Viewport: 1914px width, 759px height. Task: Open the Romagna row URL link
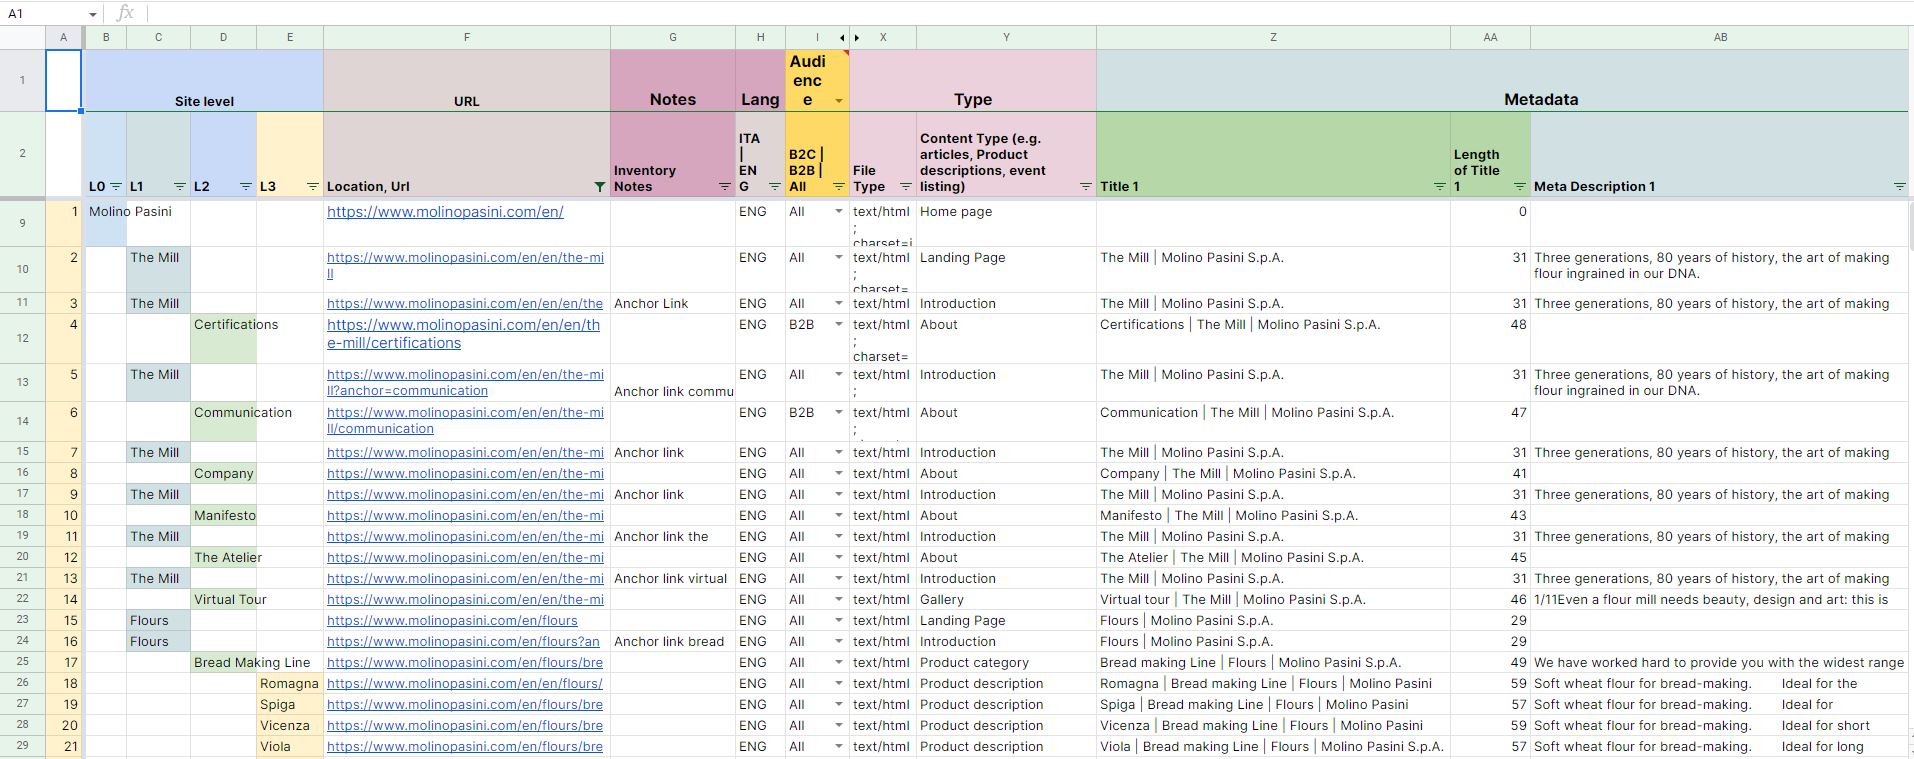tap(465, 684)
